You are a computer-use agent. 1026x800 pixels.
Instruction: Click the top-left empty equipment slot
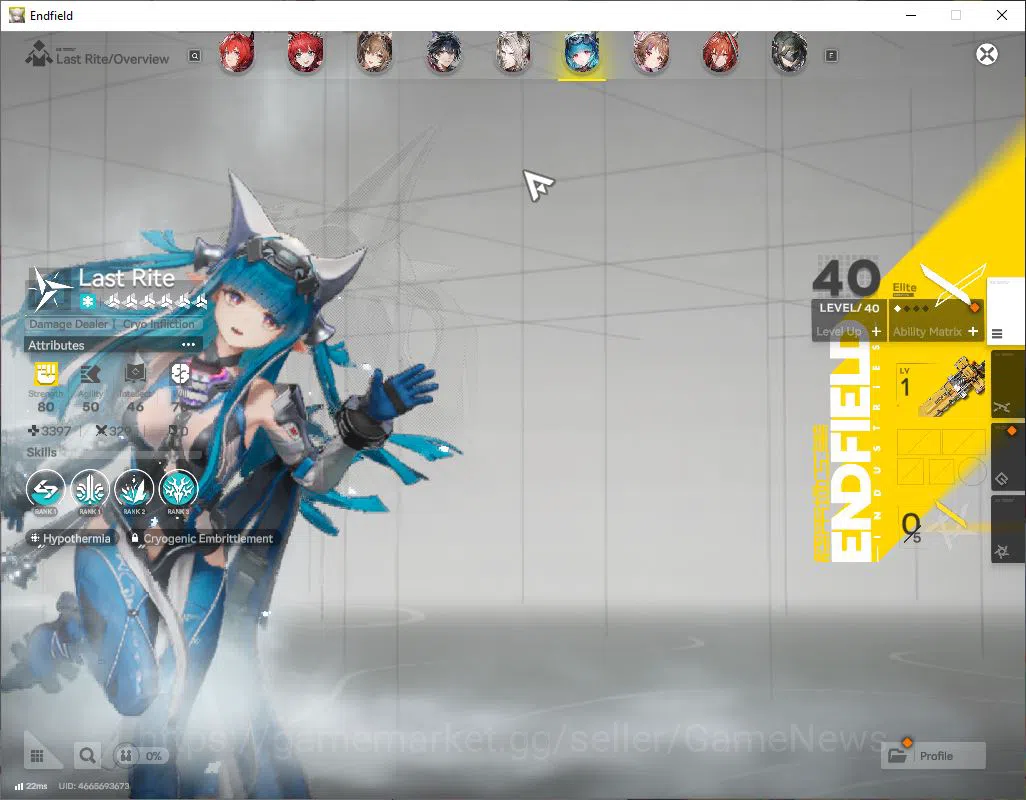[918, 442]
